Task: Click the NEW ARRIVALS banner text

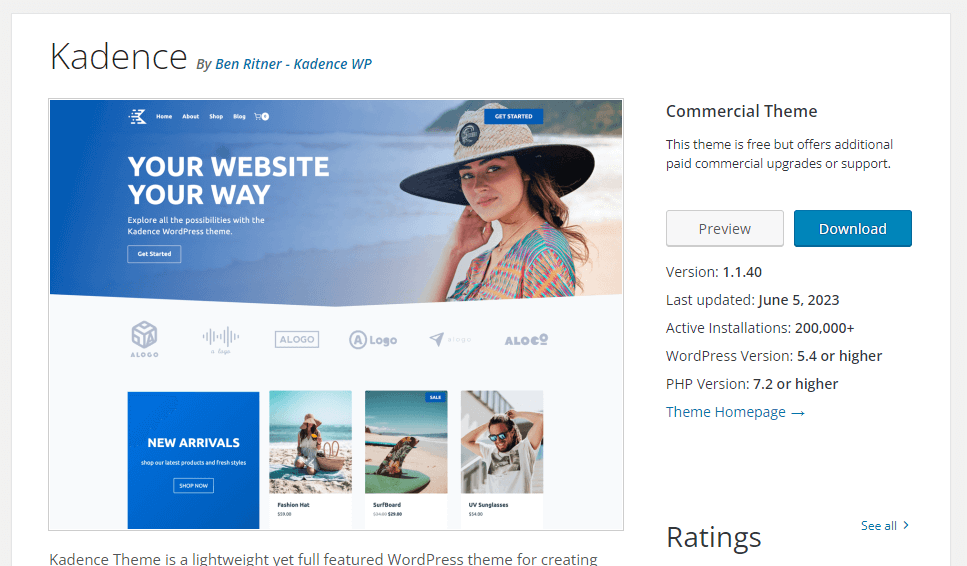Action: click(194, 443)
